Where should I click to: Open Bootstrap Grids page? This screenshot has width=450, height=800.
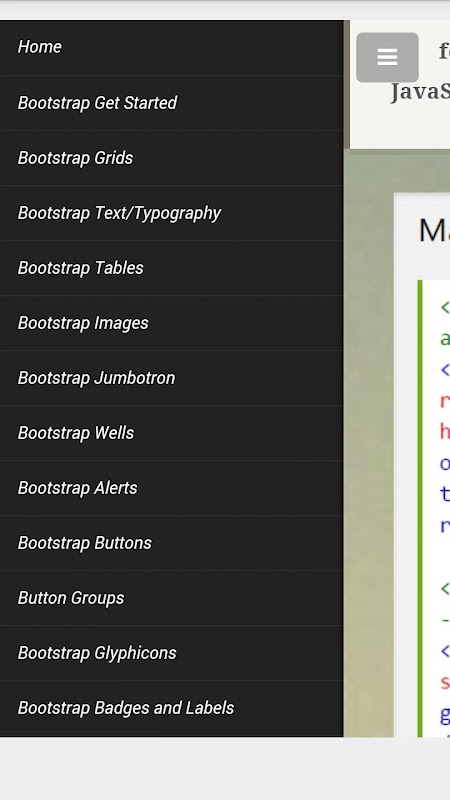tap(171, 158)
